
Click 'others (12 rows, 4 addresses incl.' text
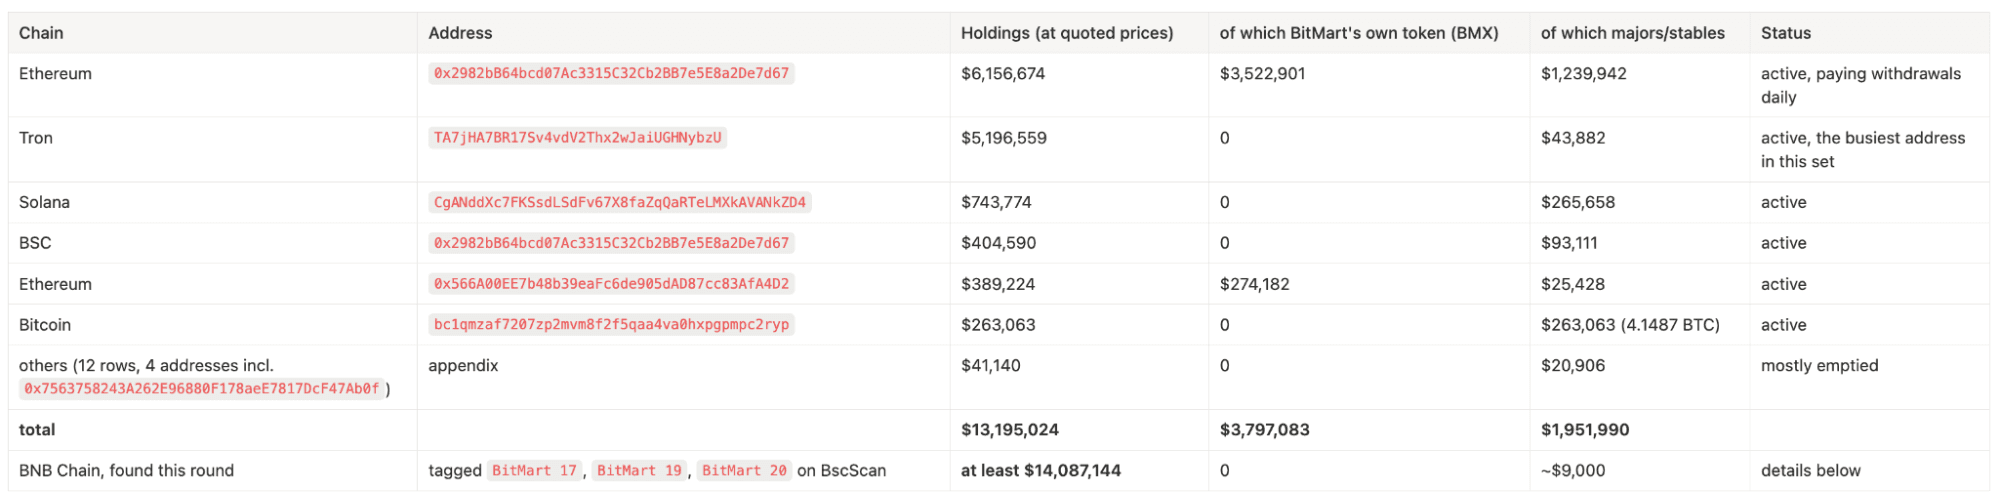click(146, 366)
